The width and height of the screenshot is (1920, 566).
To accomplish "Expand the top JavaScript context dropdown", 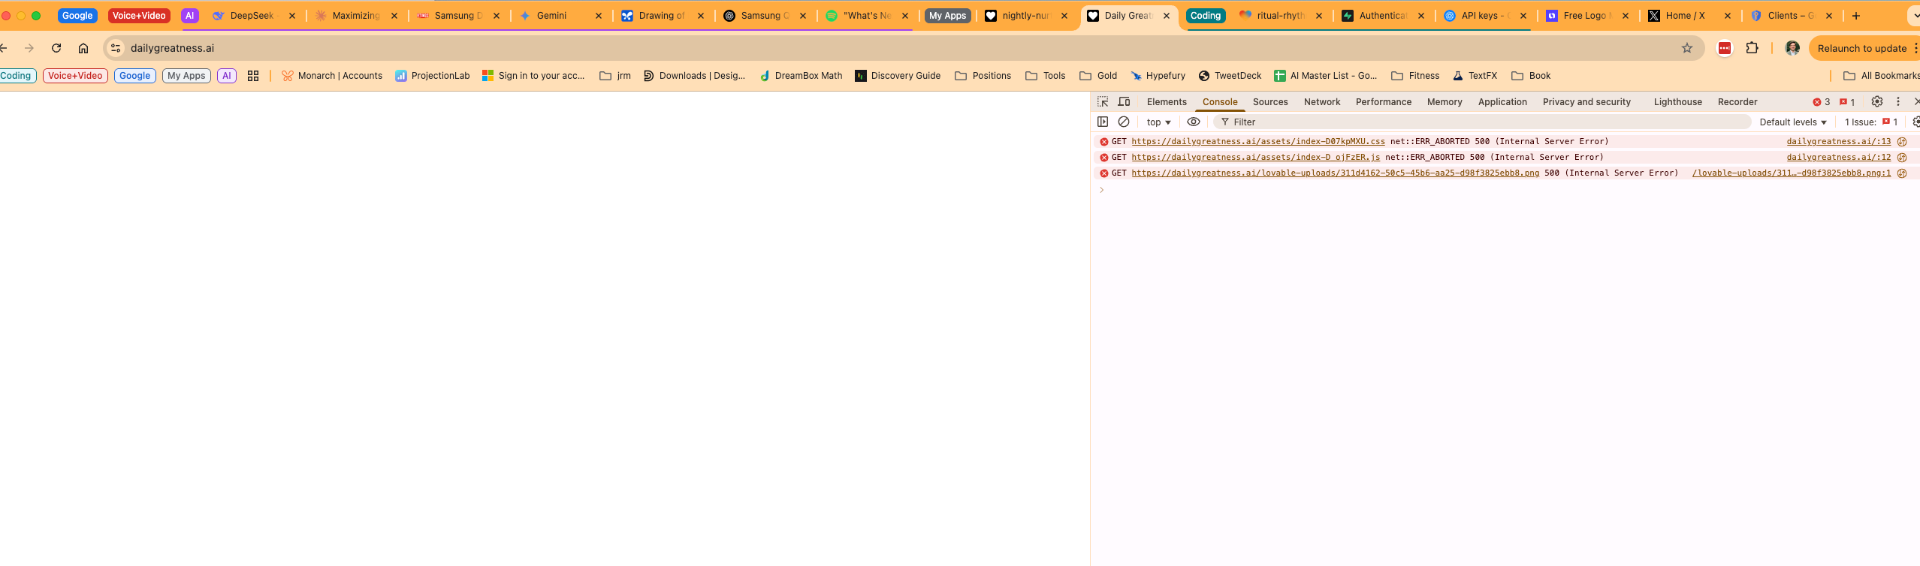I will (1158, 122).
